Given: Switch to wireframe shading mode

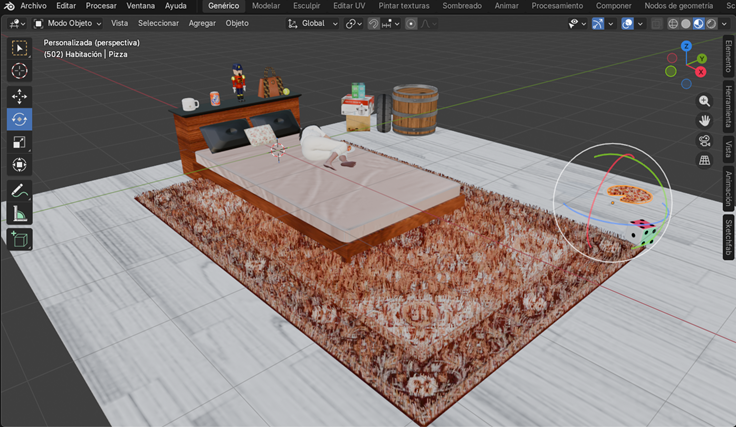Looking at the screenshot, I should (x=673, y=23).
